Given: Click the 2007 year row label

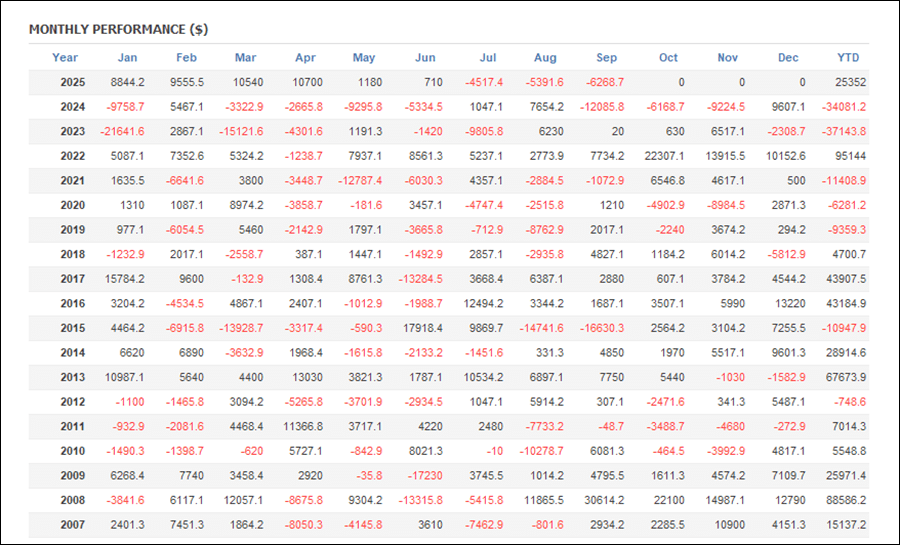Looking at the screenshot, I should (x=72, y=524).
